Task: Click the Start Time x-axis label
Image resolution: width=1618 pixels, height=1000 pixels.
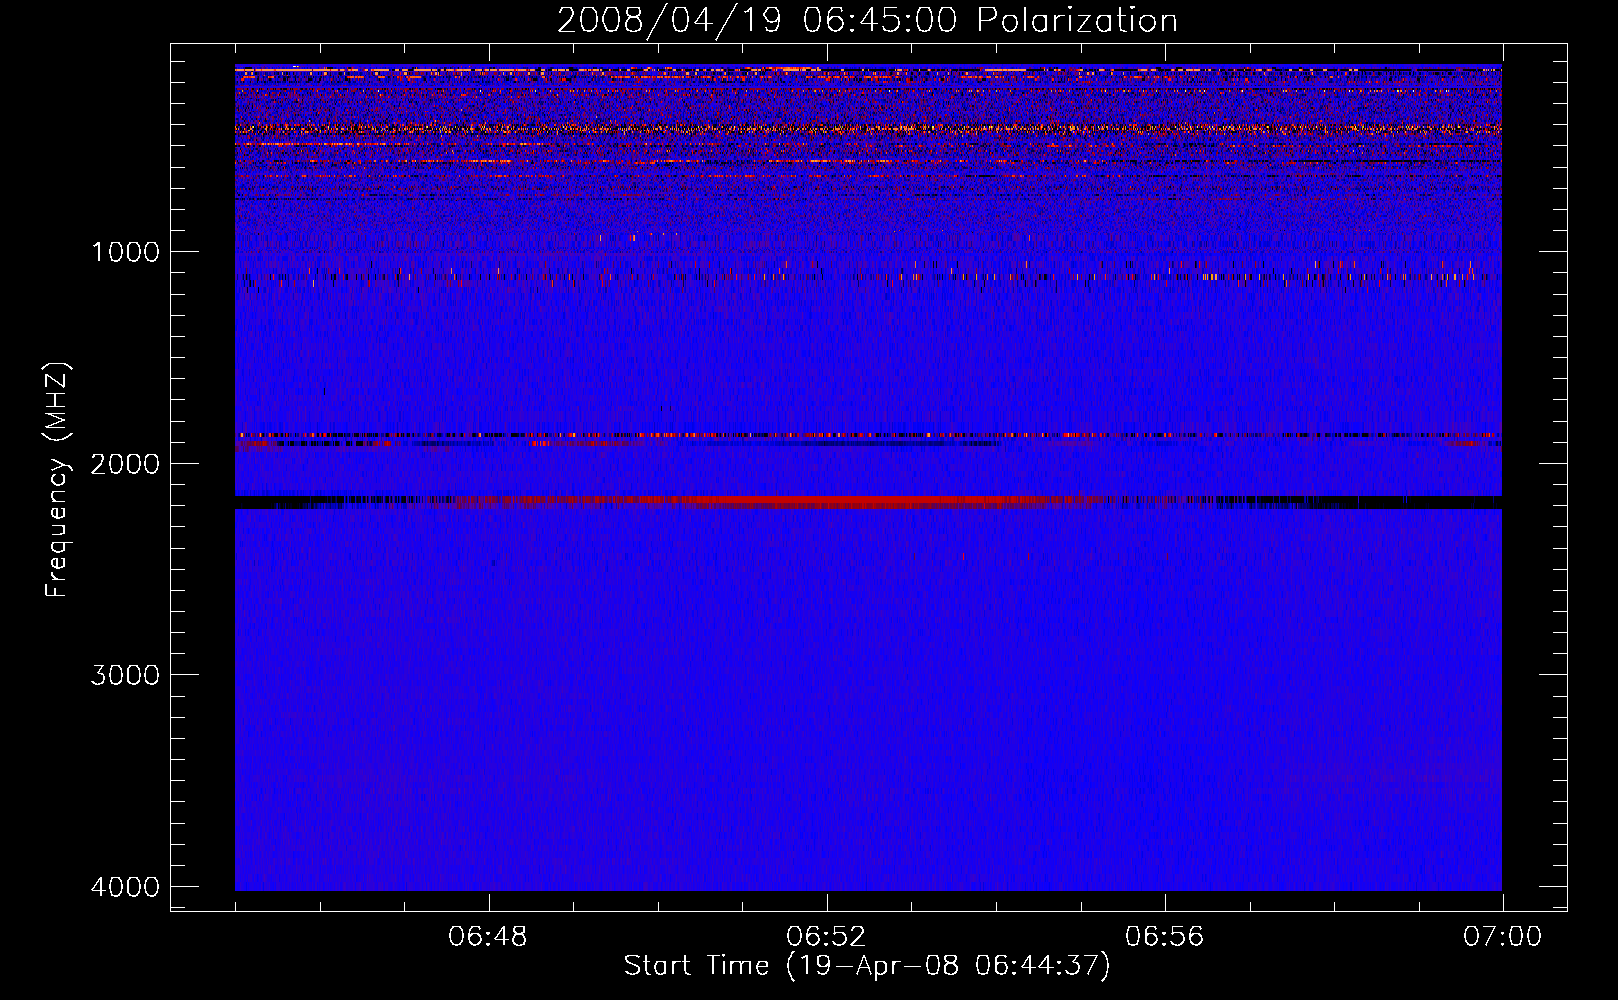Action: coord(866,966)
